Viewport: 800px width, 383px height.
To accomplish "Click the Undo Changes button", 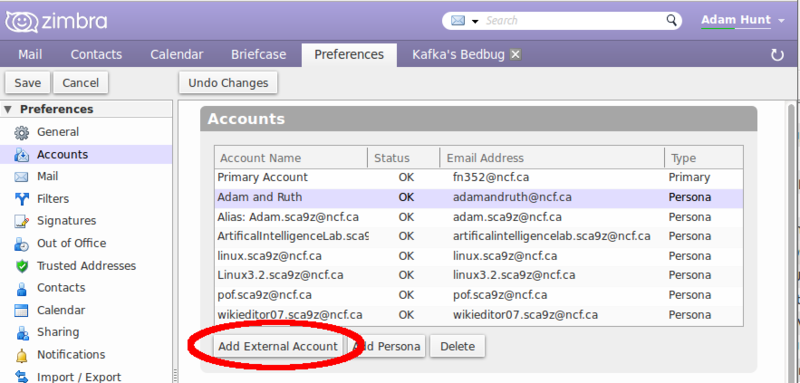I will coord(228,83).
